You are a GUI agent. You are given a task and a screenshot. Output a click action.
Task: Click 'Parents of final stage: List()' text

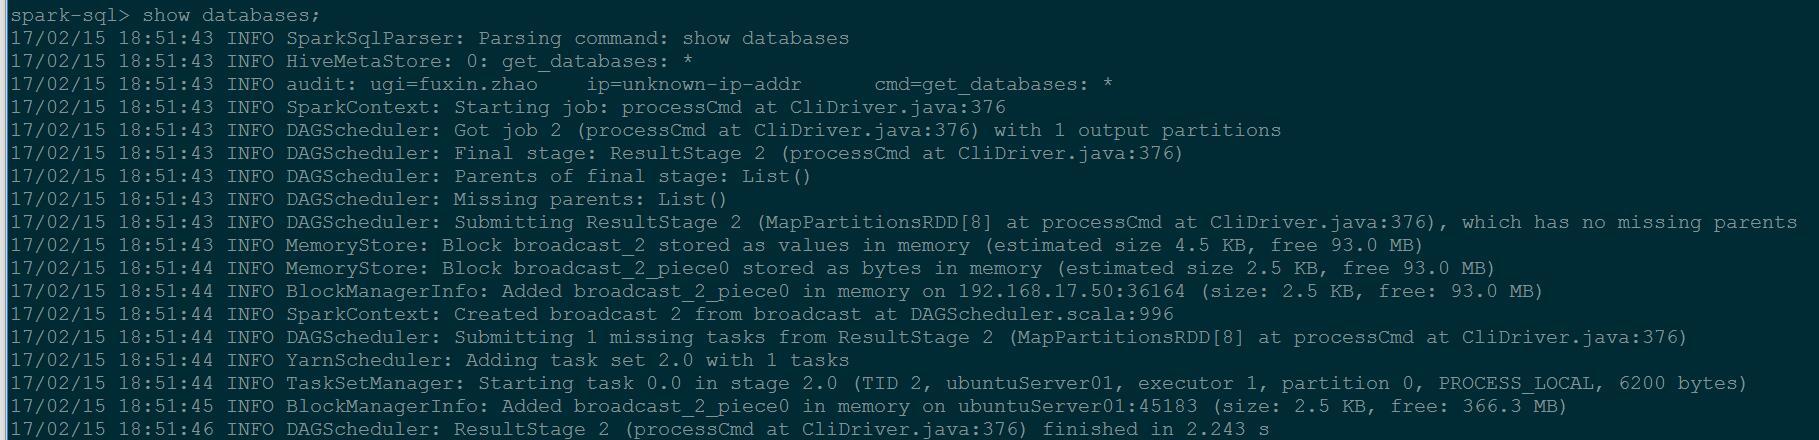(633, 176)
